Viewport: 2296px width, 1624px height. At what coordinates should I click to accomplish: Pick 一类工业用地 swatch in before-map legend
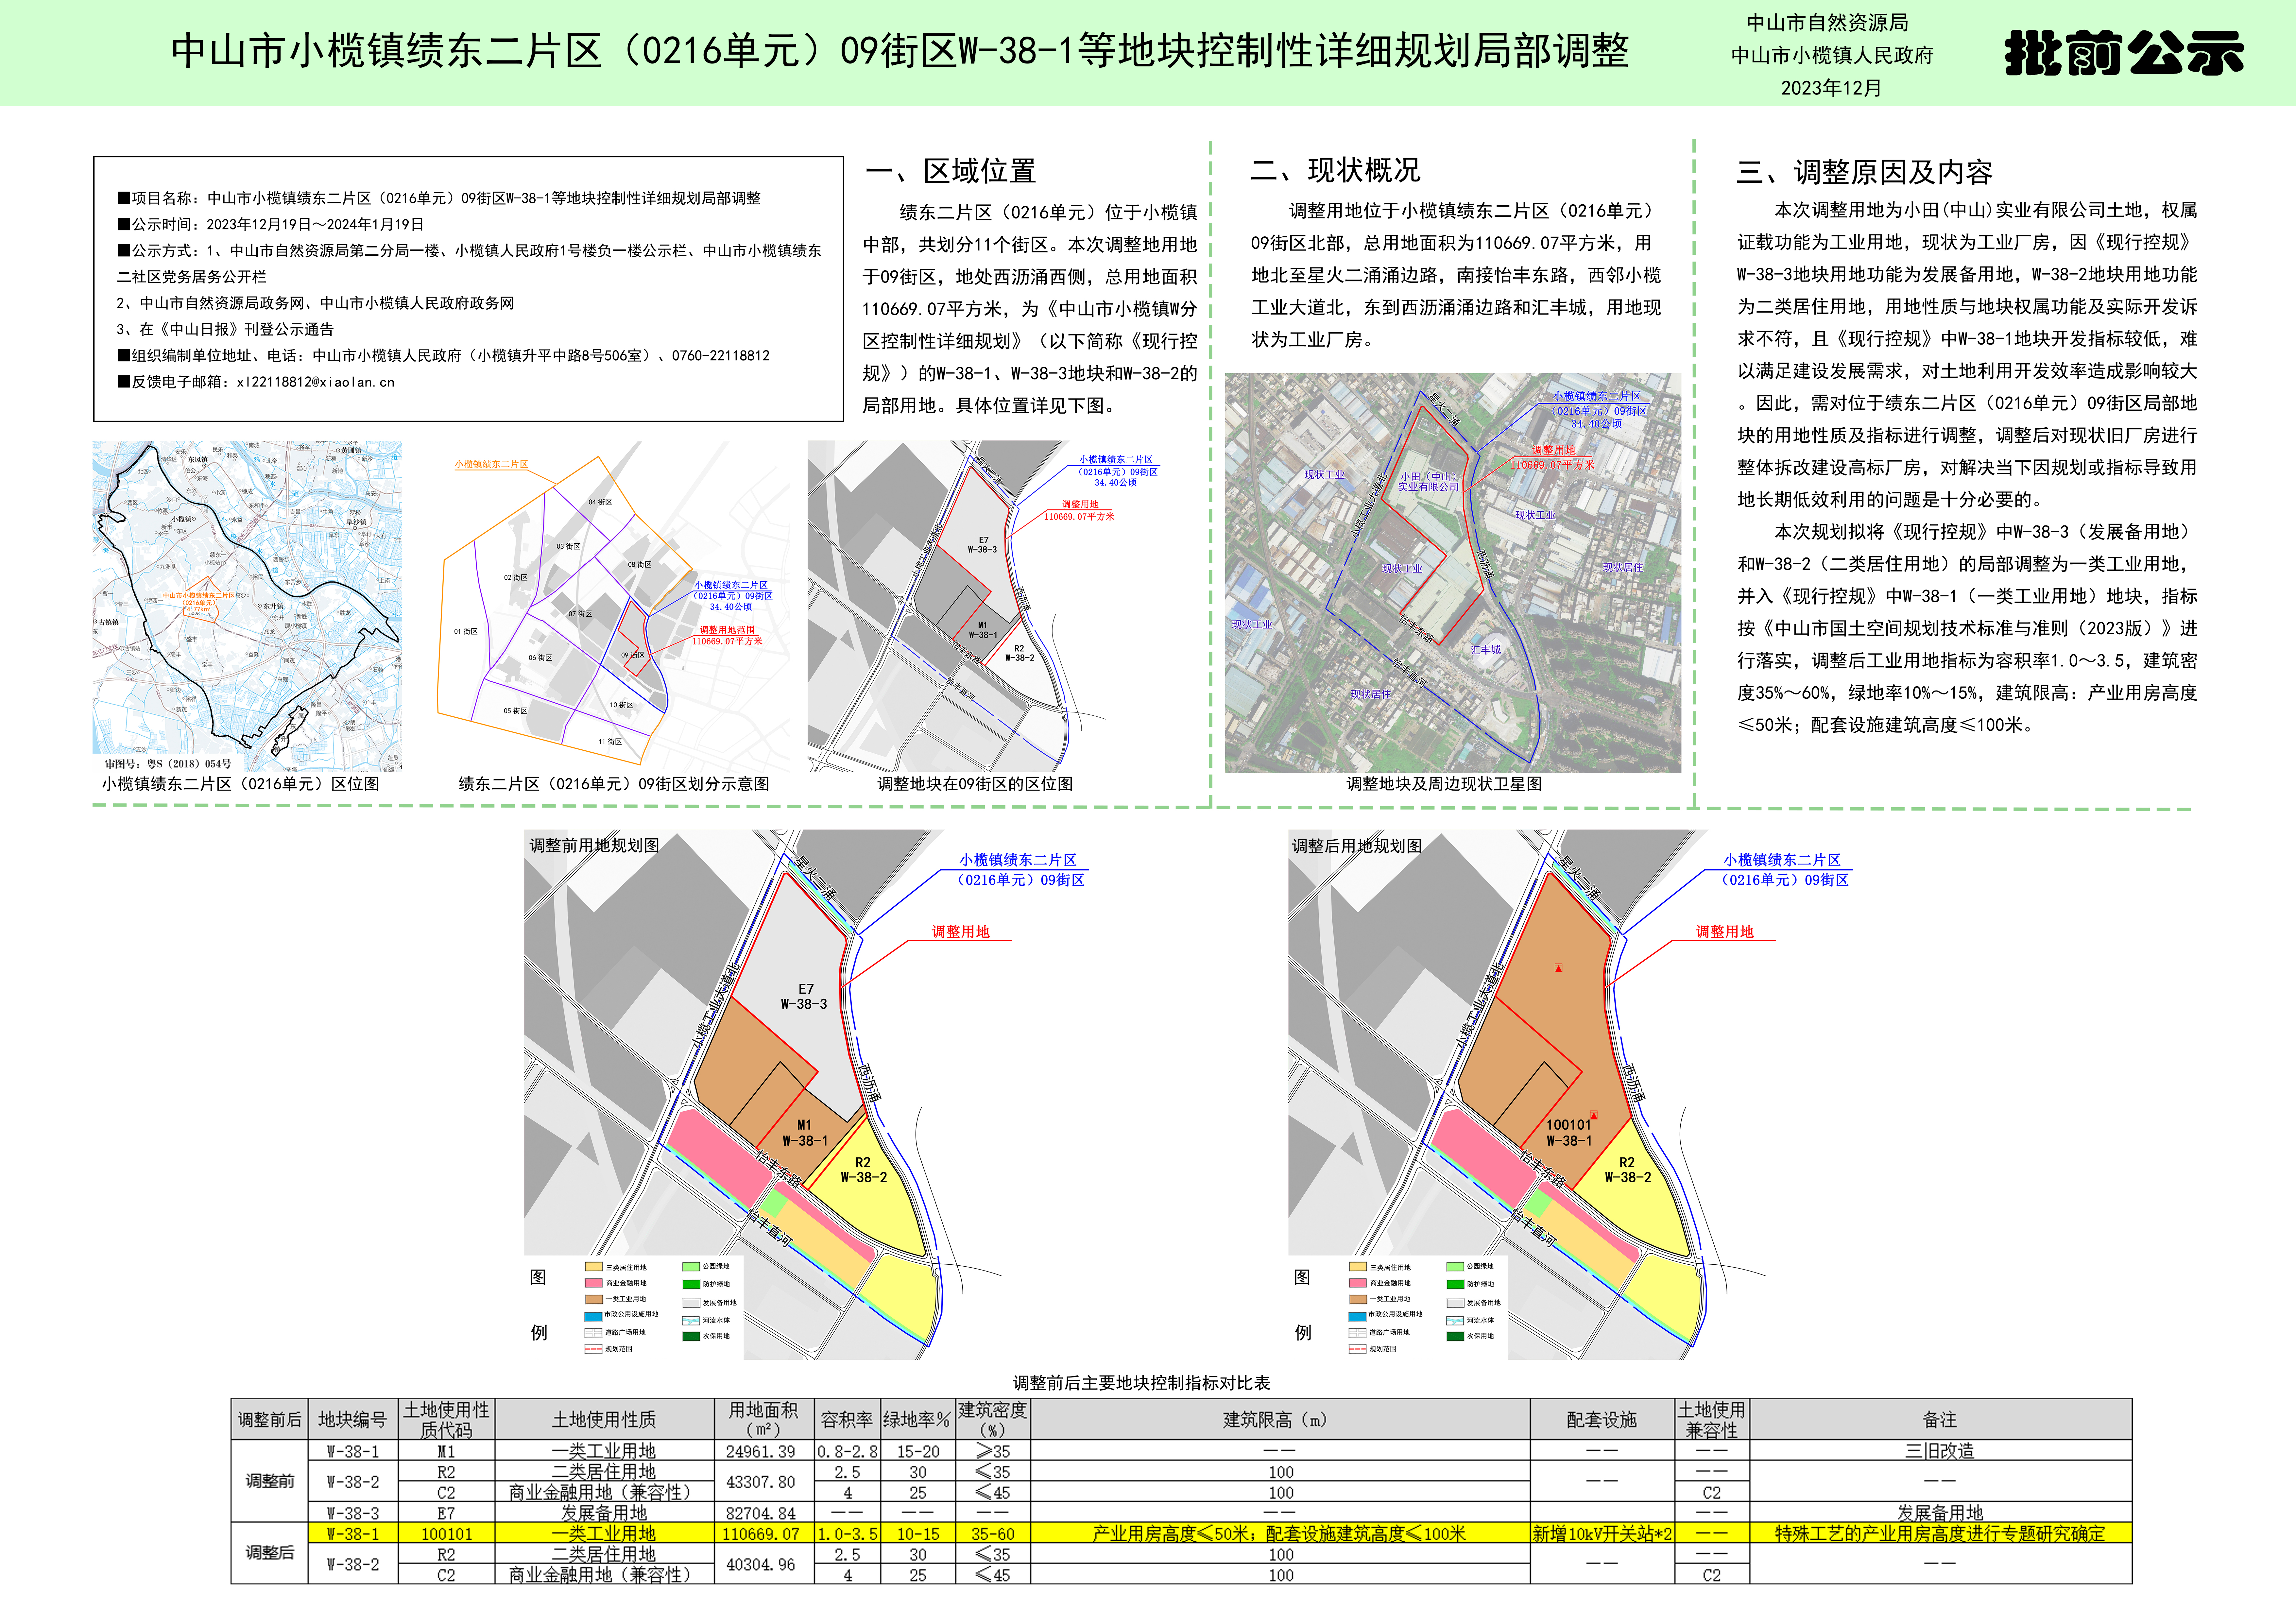(x=594, y=1299)
